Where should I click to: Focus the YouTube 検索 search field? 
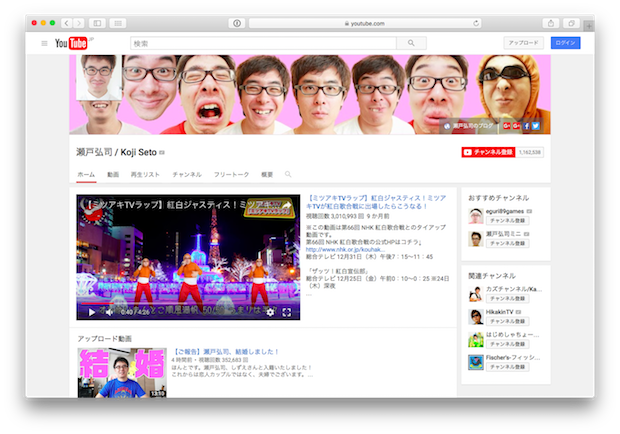pos(263,43)
